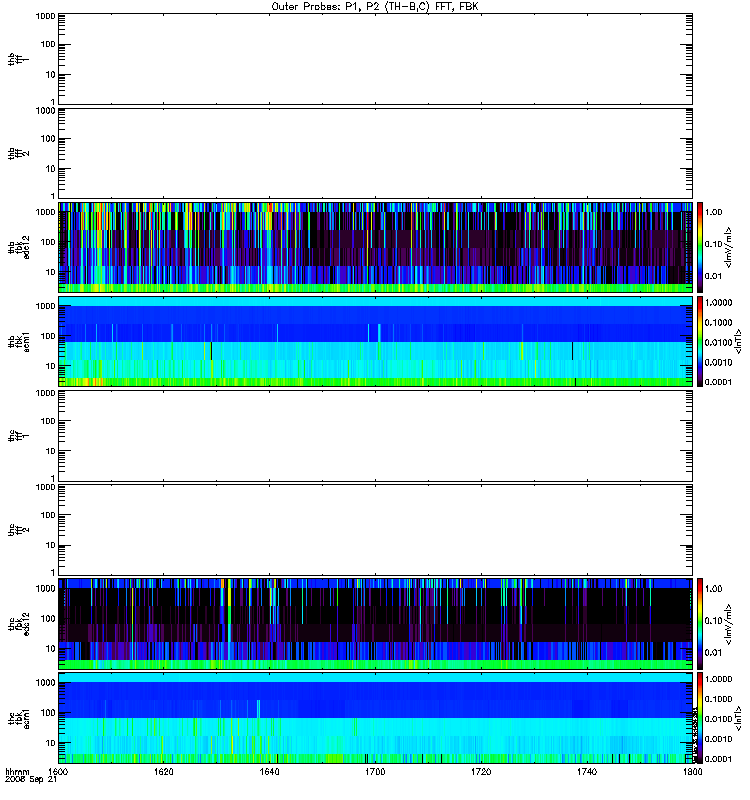Click the 1720 time tick label
The height and width of the screenshot is (800, 750).
click(481, 771)
